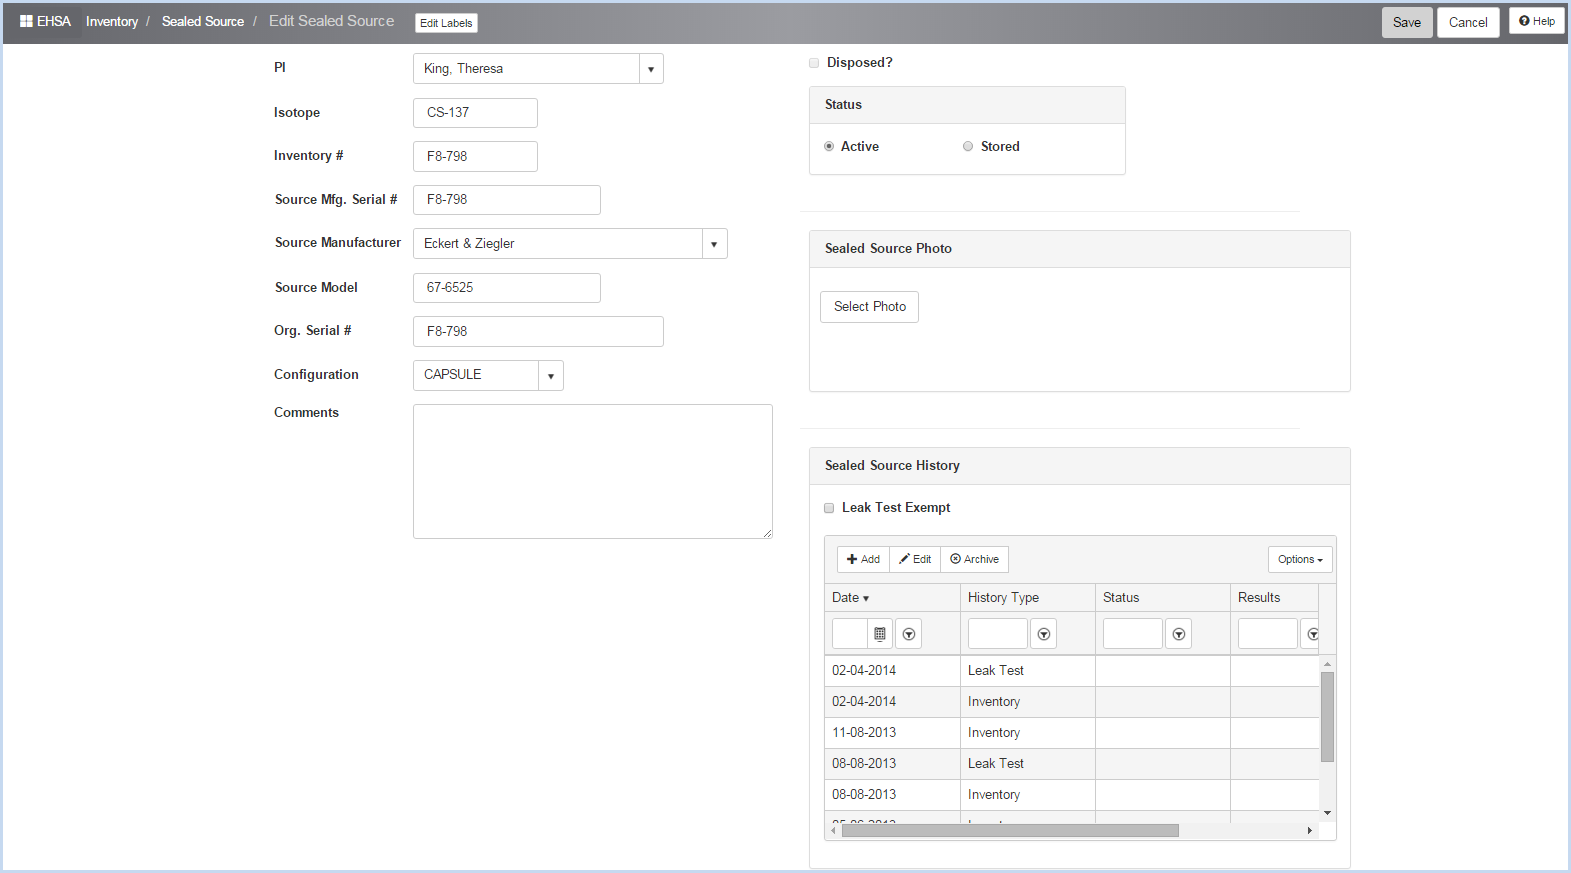Click the EHSA grid home icon

pos(26,21)
